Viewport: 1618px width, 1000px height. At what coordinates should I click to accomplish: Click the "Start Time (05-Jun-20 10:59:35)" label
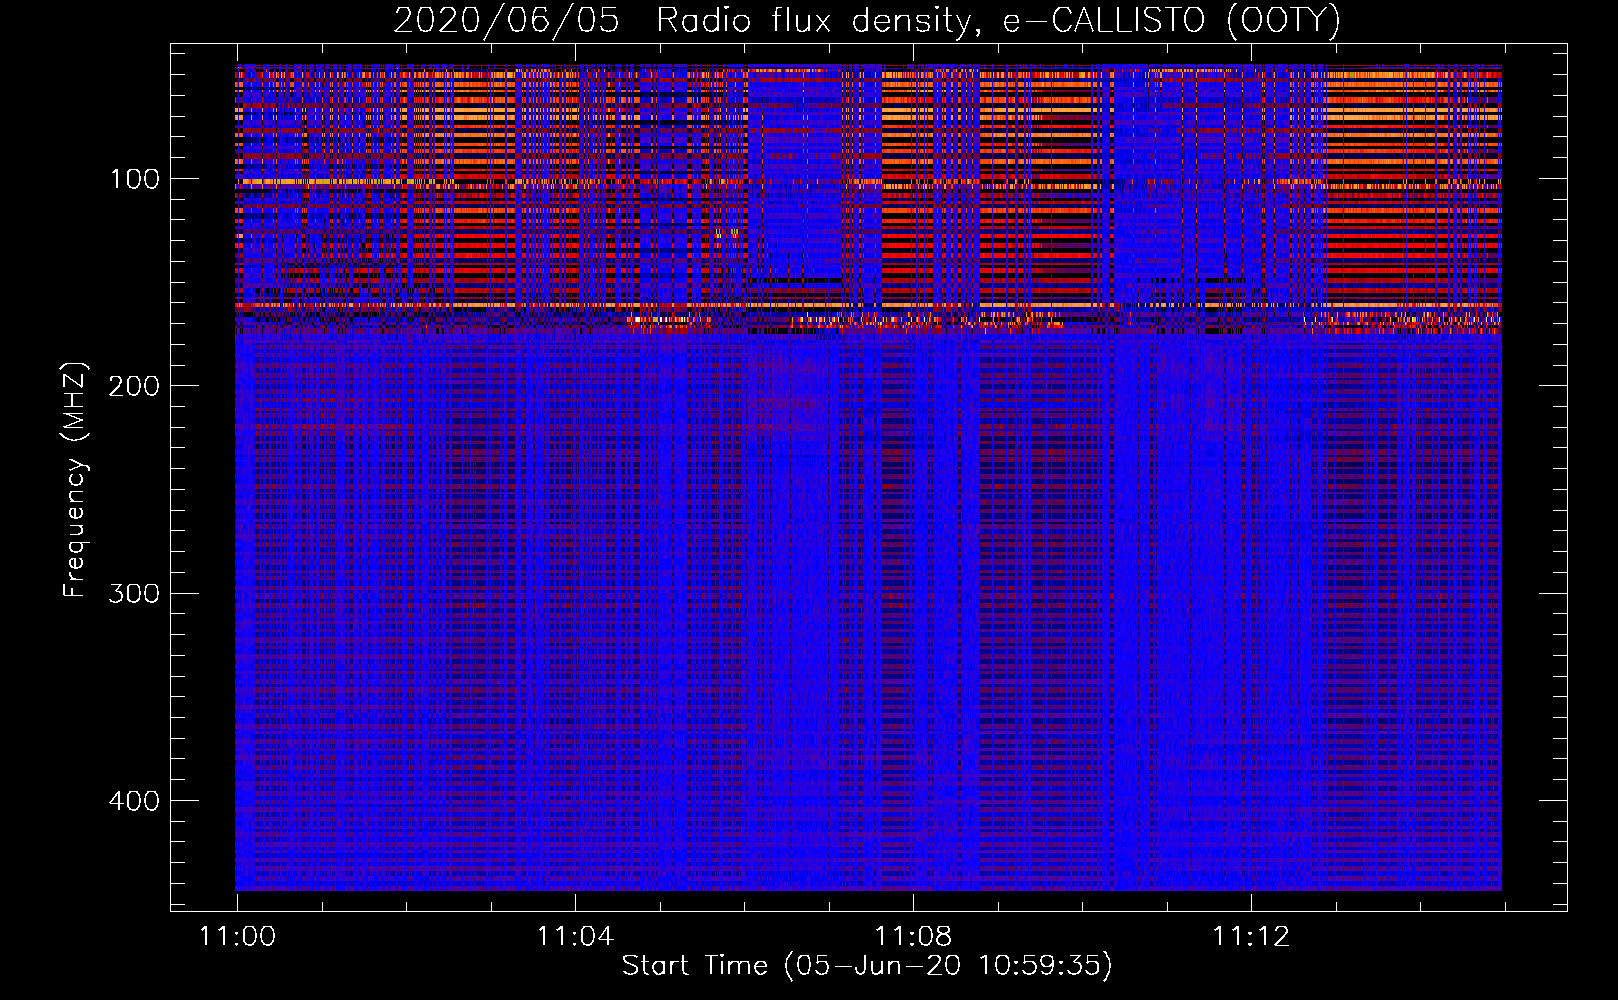point(867,966)
